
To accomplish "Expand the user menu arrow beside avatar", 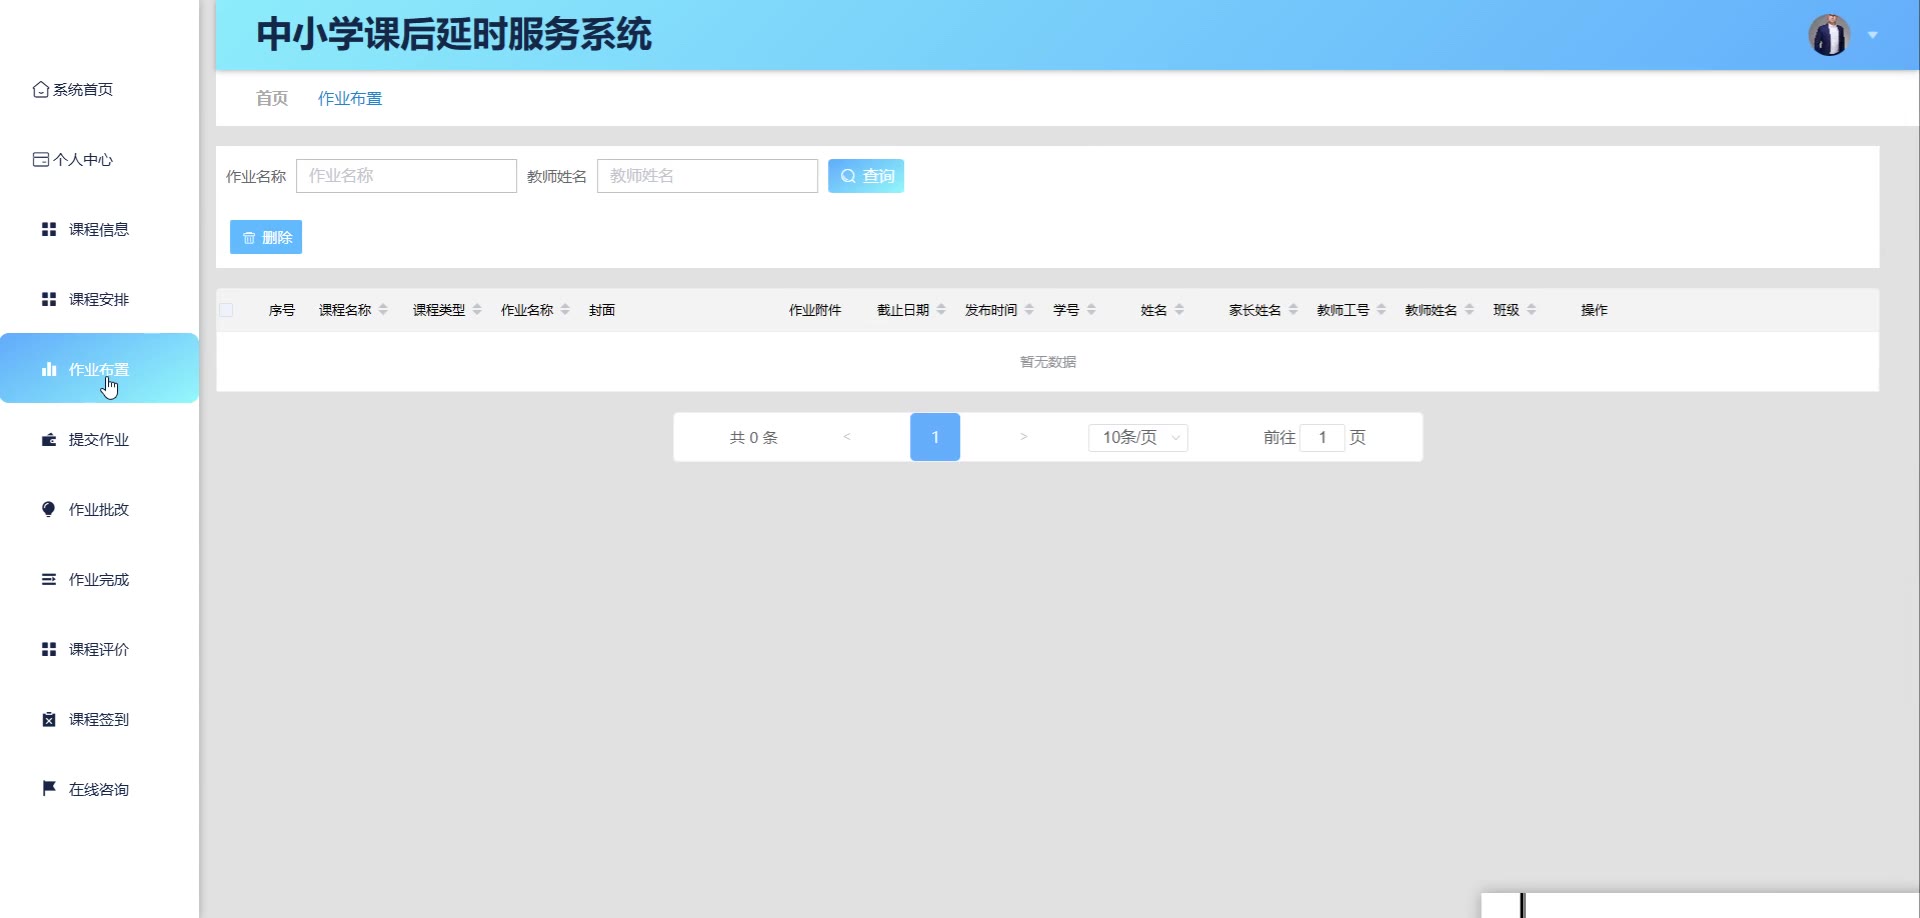I will click(1873, 35).
